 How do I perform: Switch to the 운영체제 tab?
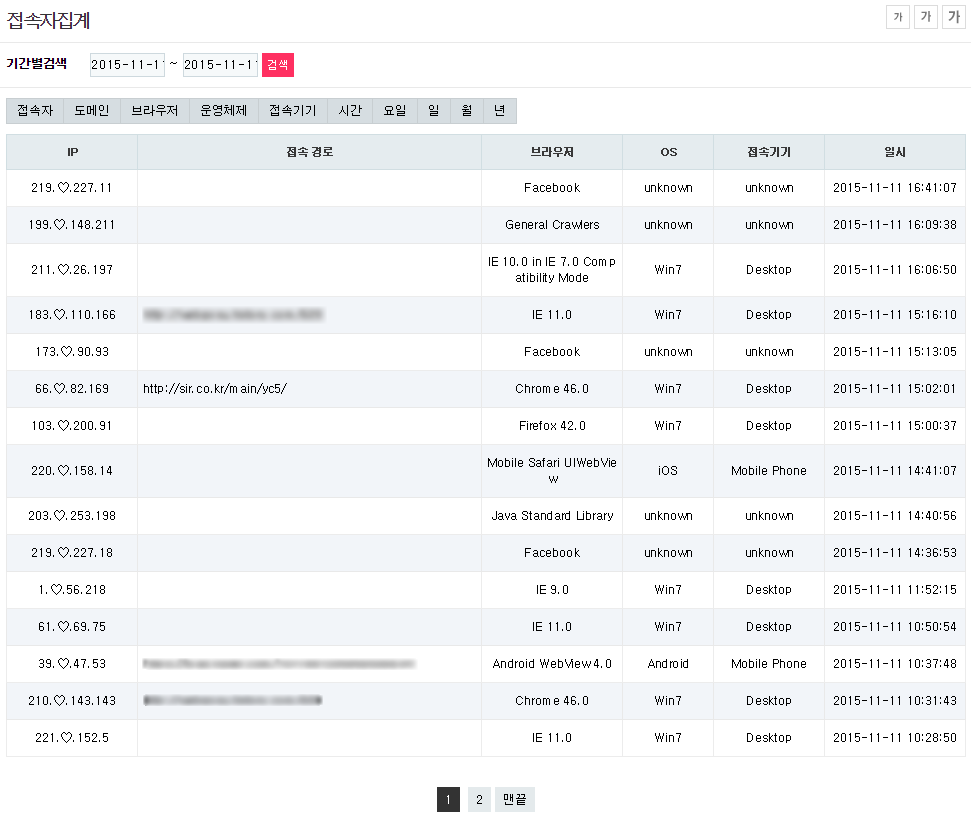(x=224, y=111)
